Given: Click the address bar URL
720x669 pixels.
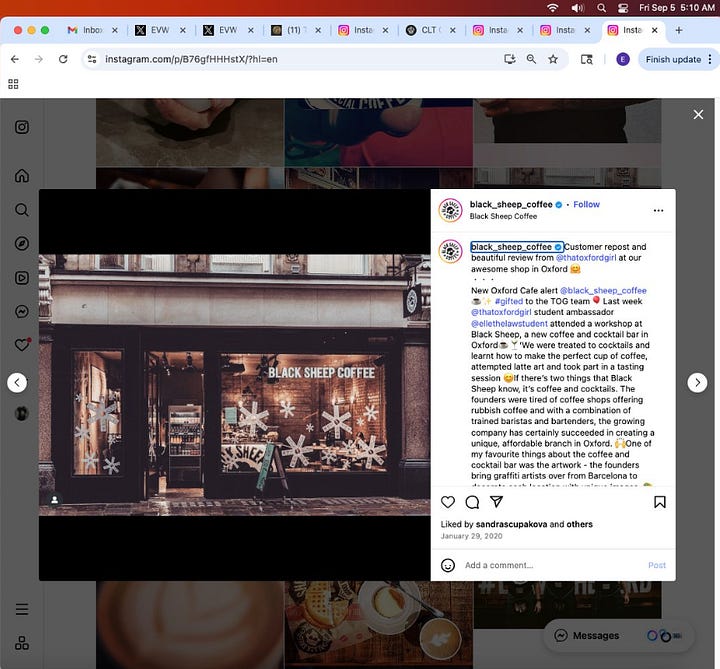Looking at the screenshot, I should click(x=191, y=59).
